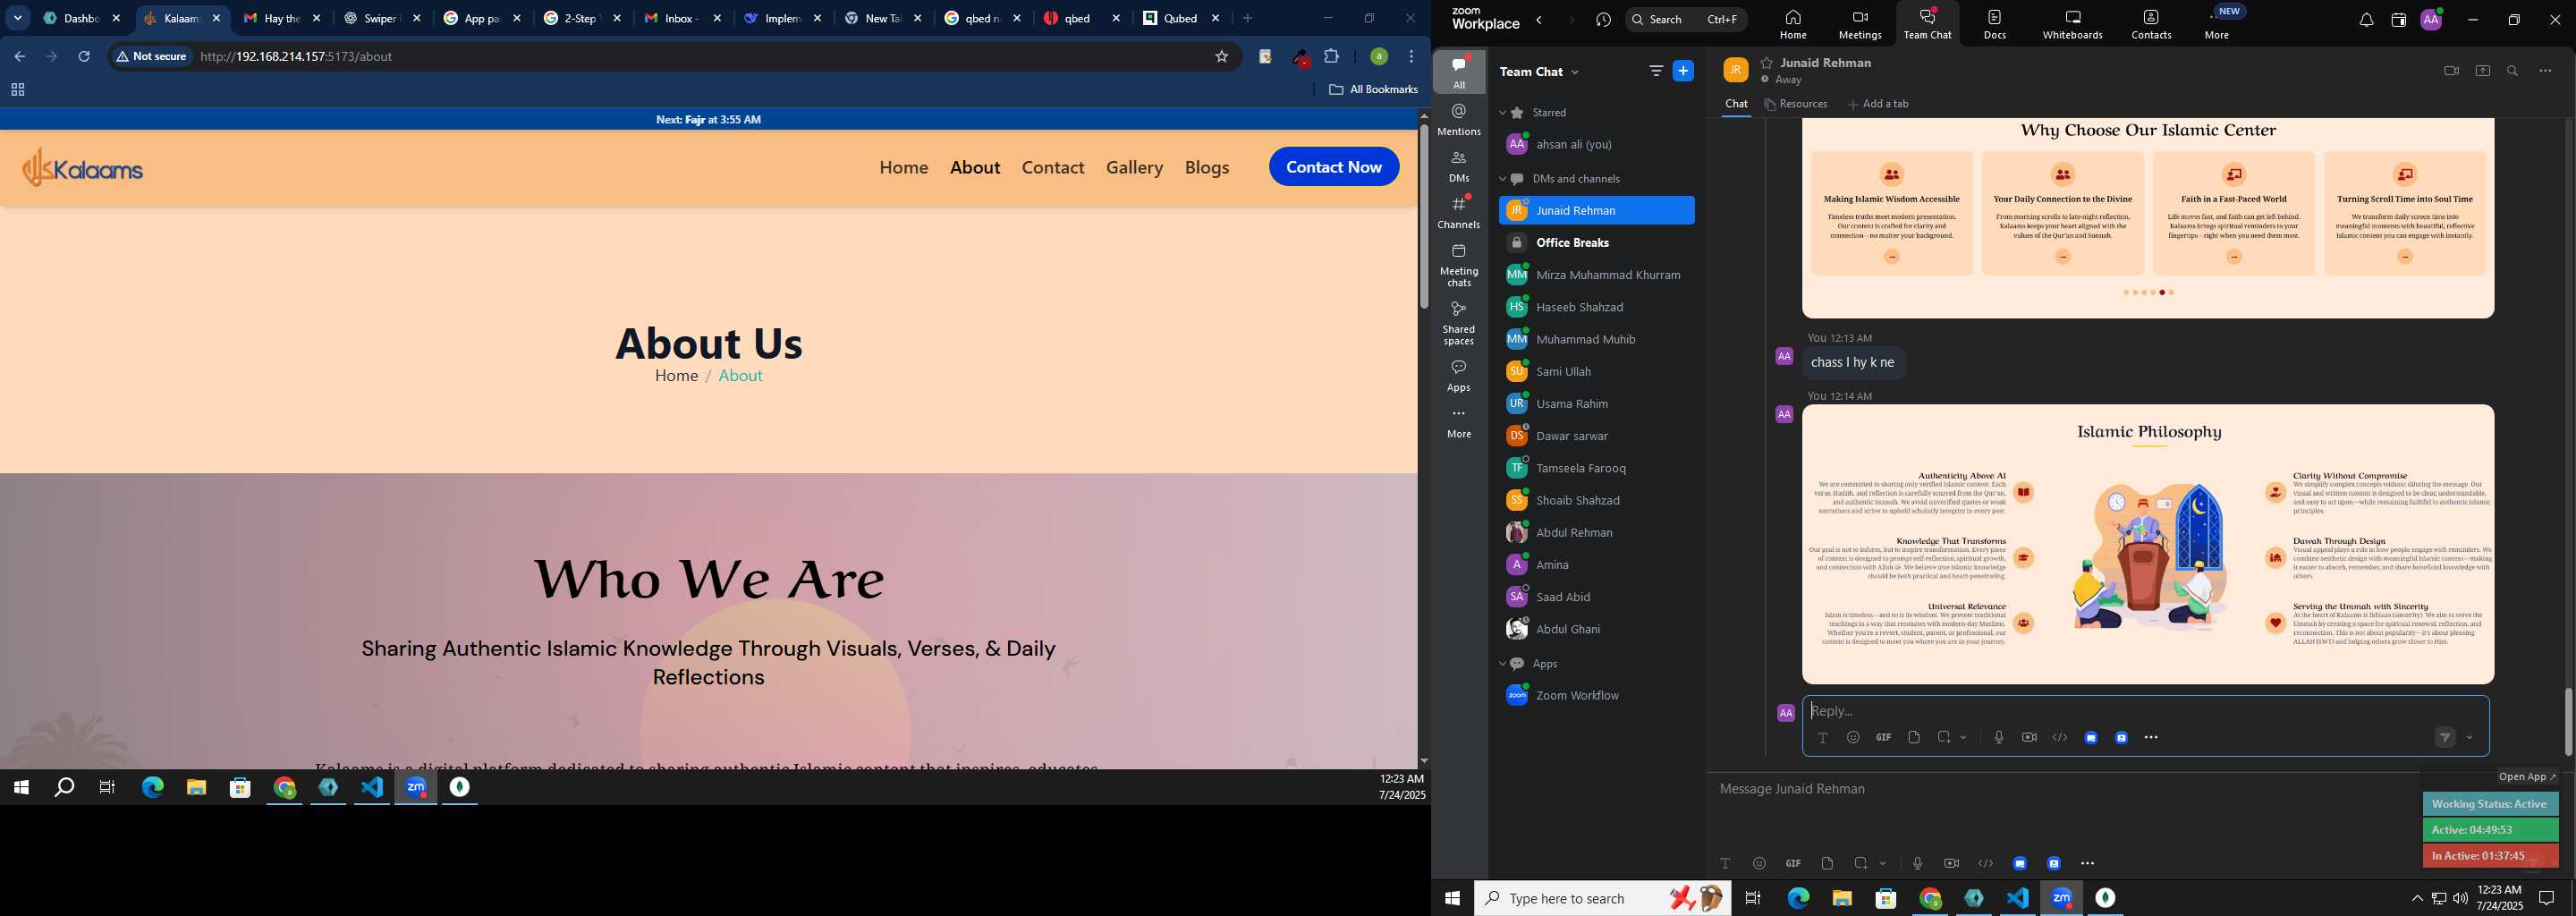Go back using Zoom's back arrow
This screenshot has height=916, width=2576.
coord(1539,20)
